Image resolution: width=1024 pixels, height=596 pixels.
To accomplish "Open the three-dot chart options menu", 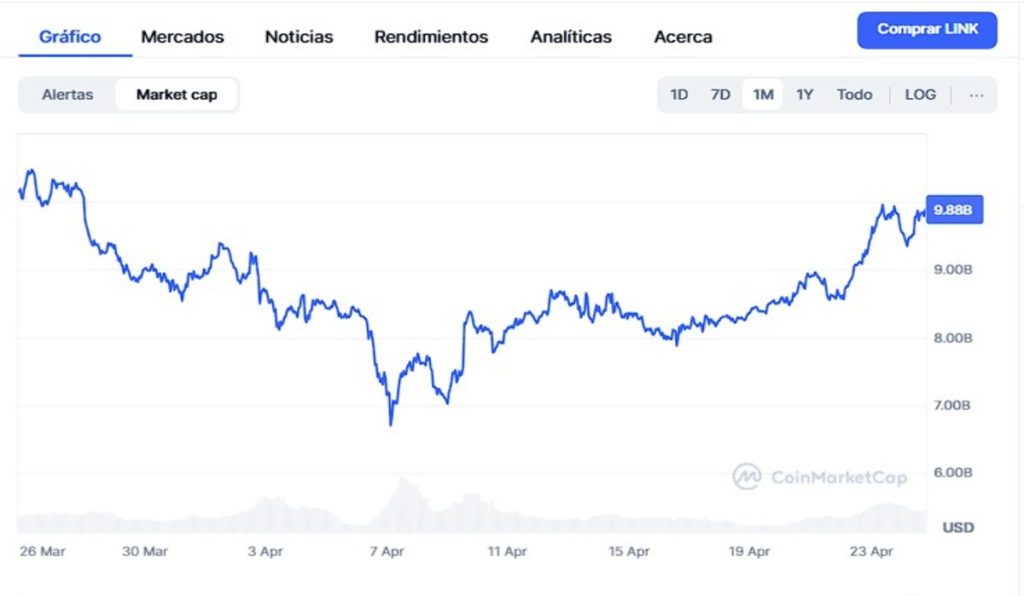I will pyautogui.click(x=976, y=94).
